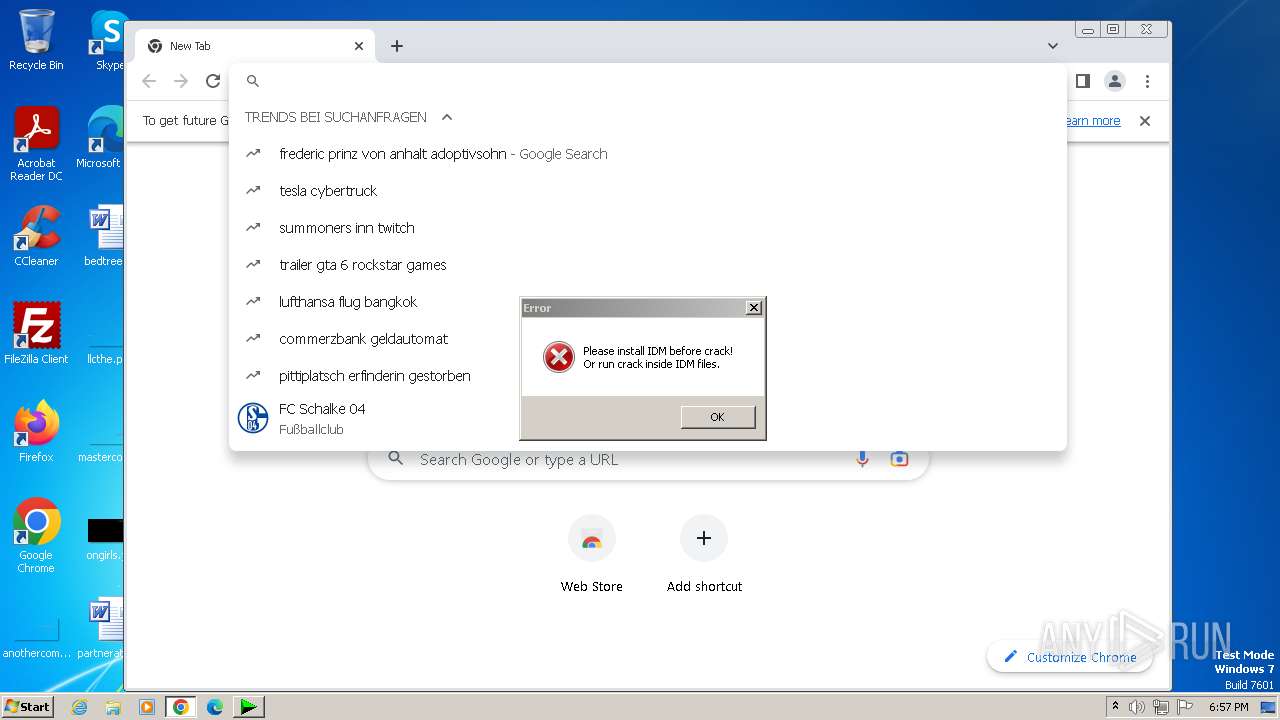Click Customize Chrome button
The height and width of the screenshot is (720, 1280).
(x=1069, y=657)
